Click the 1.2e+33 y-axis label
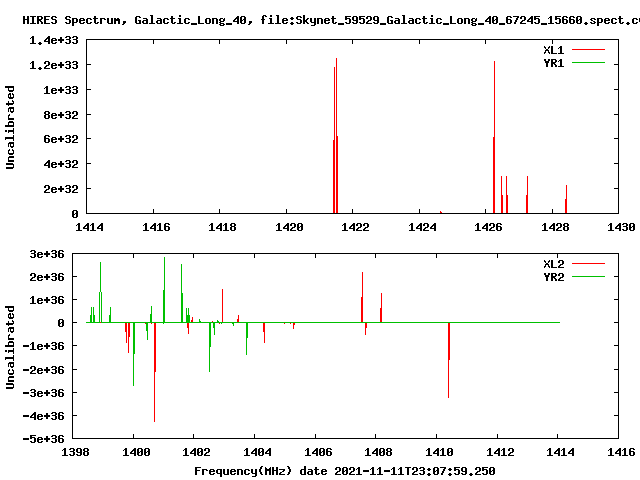640x480 pixels. click(x=53, y=65)
